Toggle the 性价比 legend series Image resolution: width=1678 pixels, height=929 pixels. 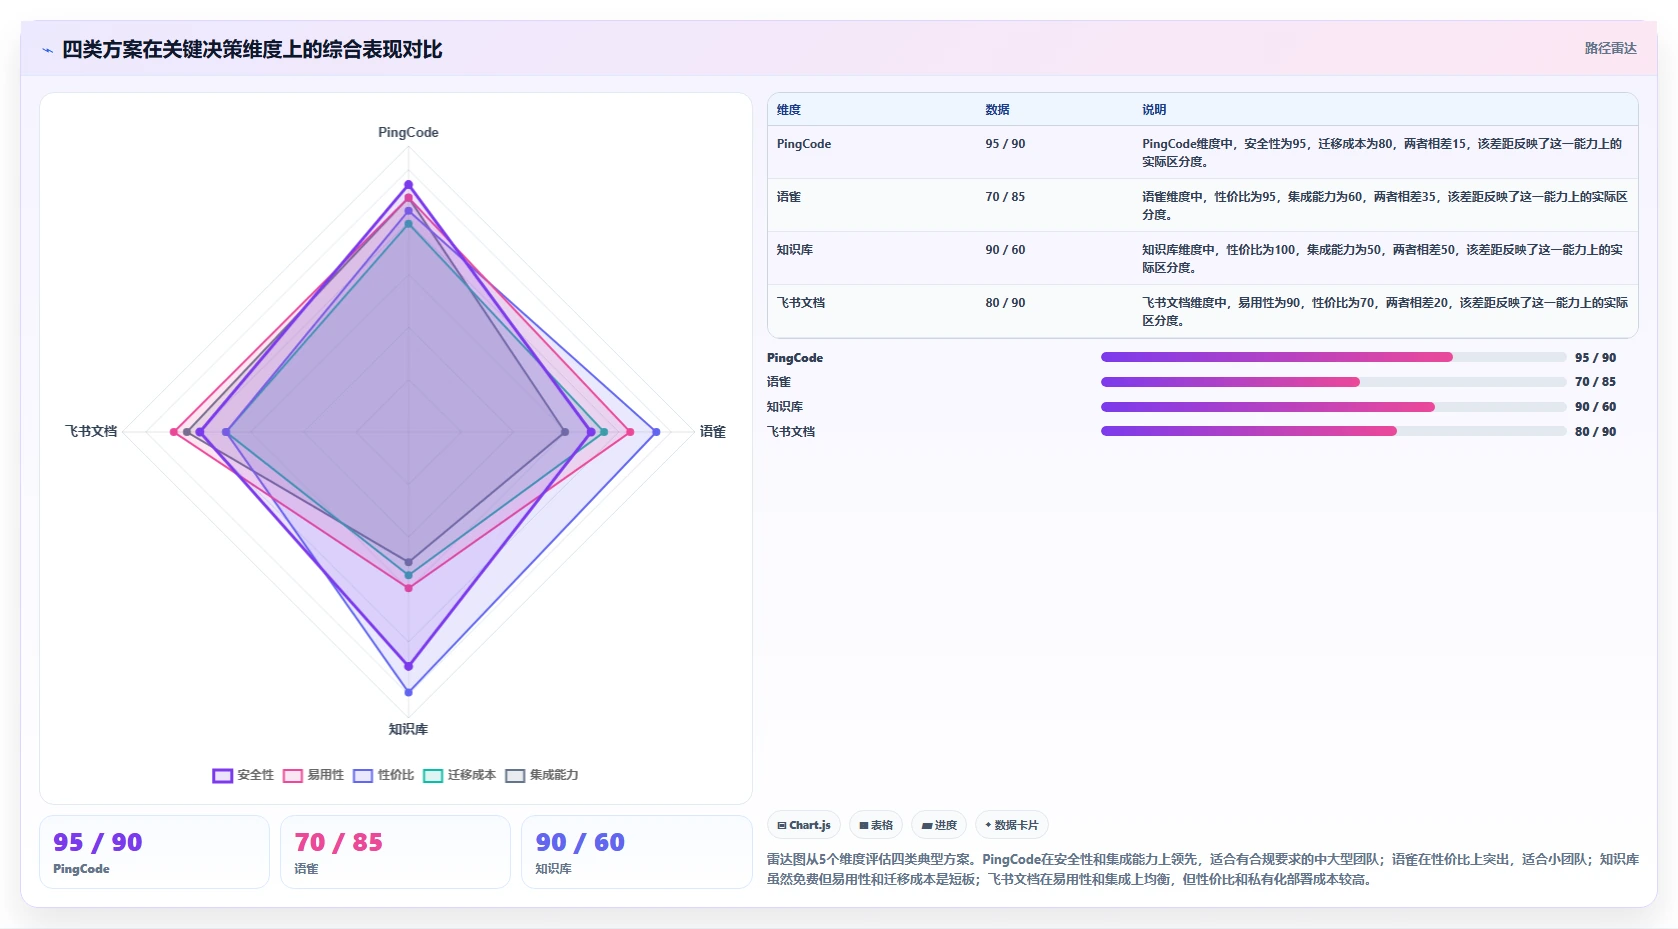[383, 775]
